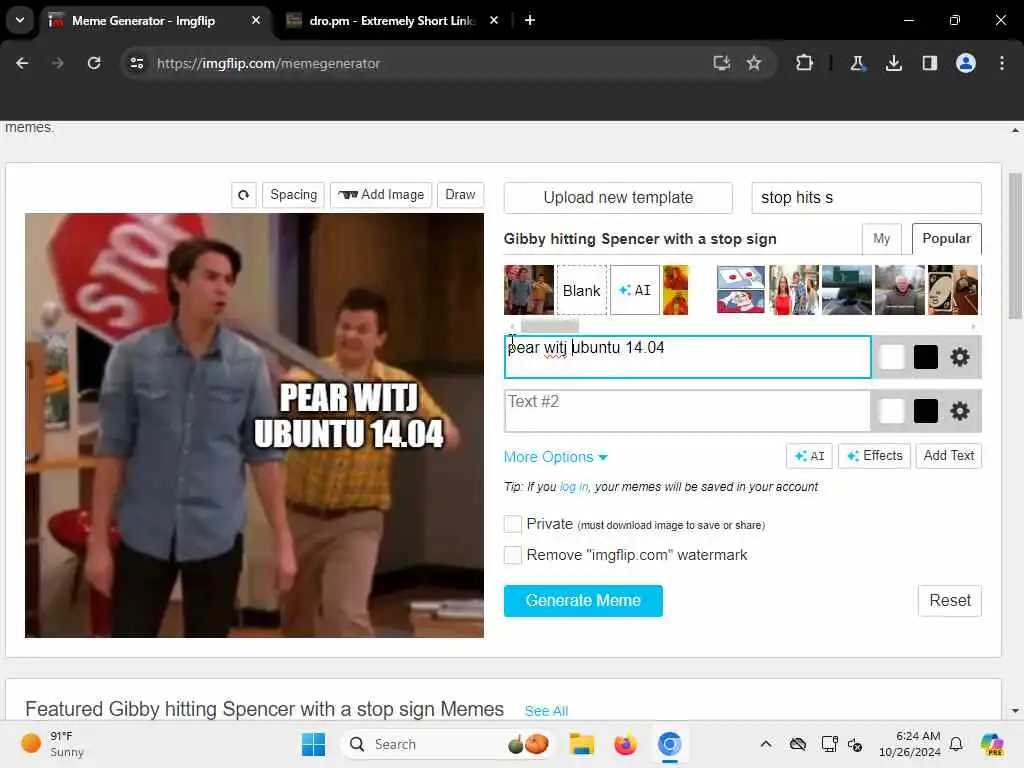Open the browser profile avatar
The width and height of the screenshot is (1024, 768).
tap(965, 63)
